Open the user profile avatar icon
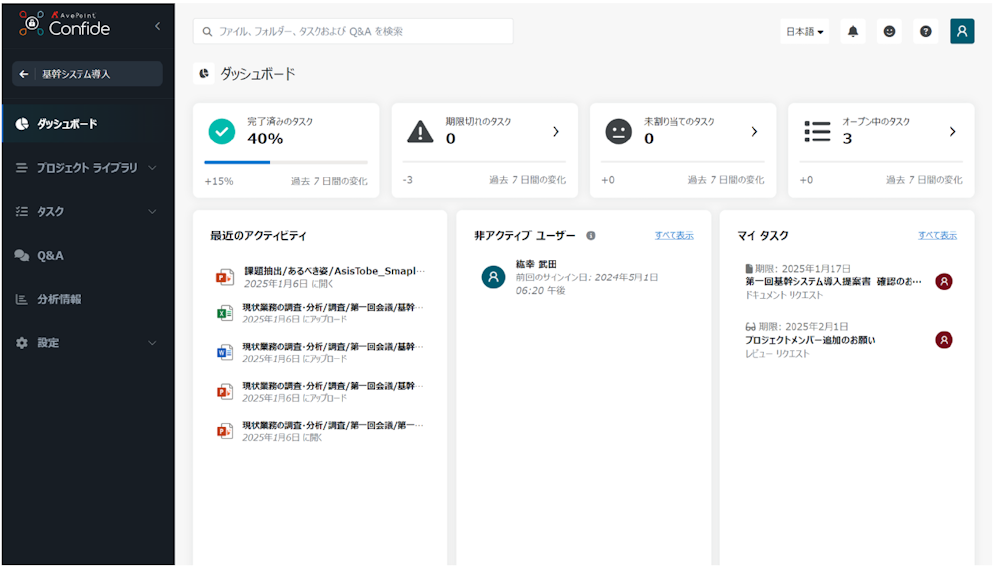1000x570 pixels. click(x=962, y=31)
